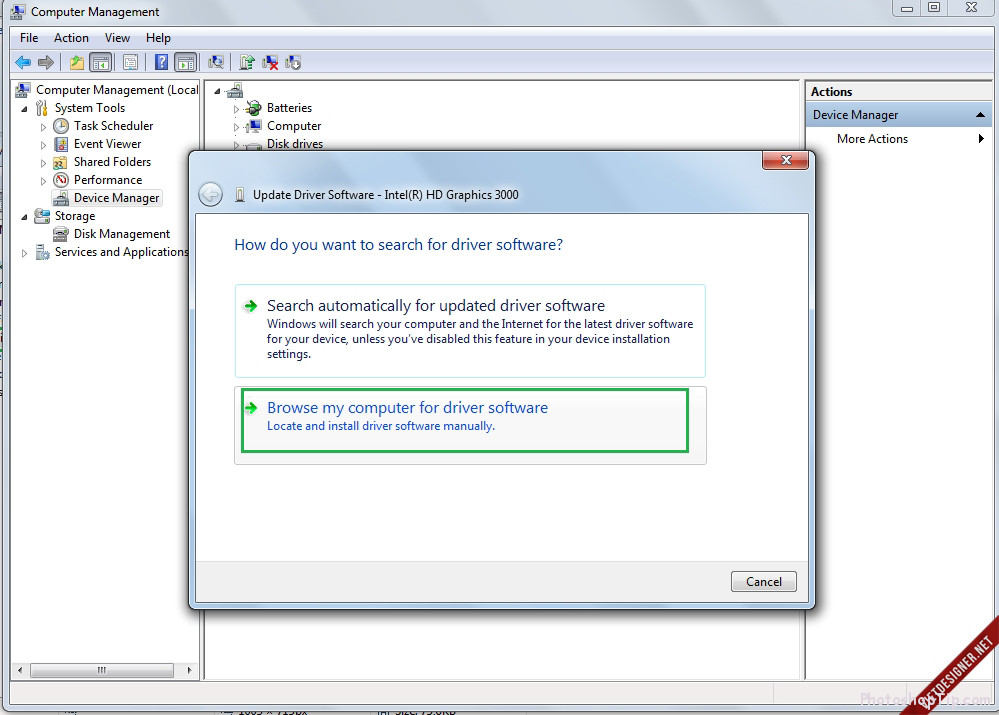The width and height of the screenshot is (999, 715).
Task: Open the Action menu
Action: pos(71,38)
